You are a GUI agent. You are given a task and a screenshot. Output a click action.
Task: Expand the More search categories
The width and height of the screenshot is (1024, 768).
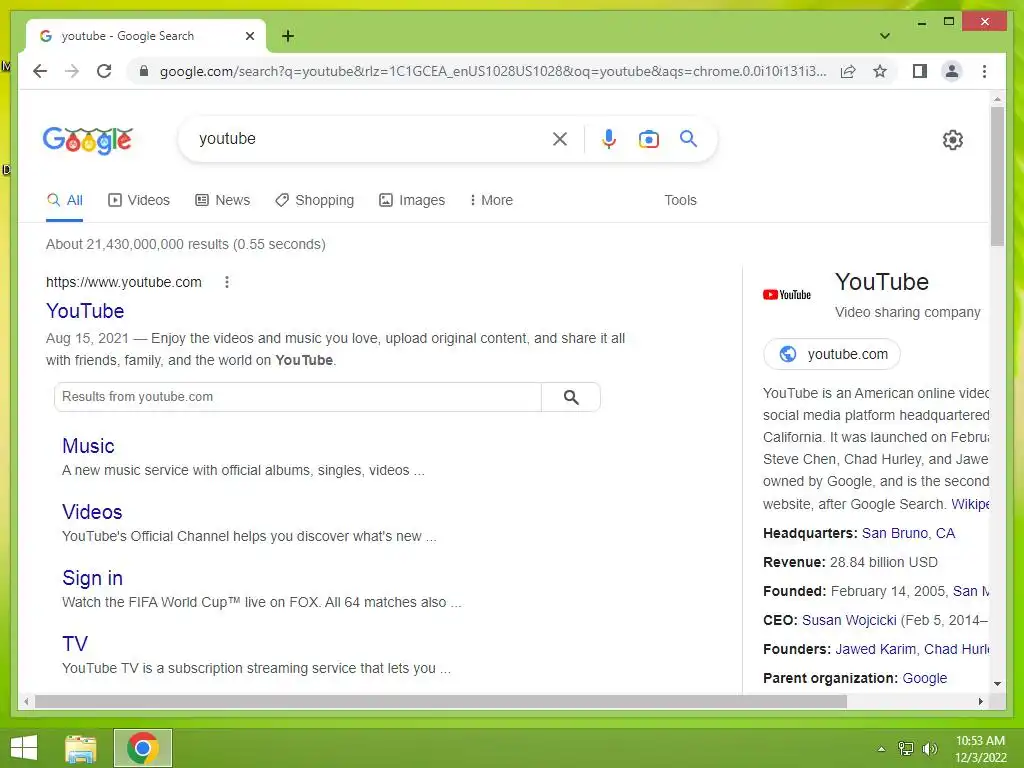click(491, 200)
